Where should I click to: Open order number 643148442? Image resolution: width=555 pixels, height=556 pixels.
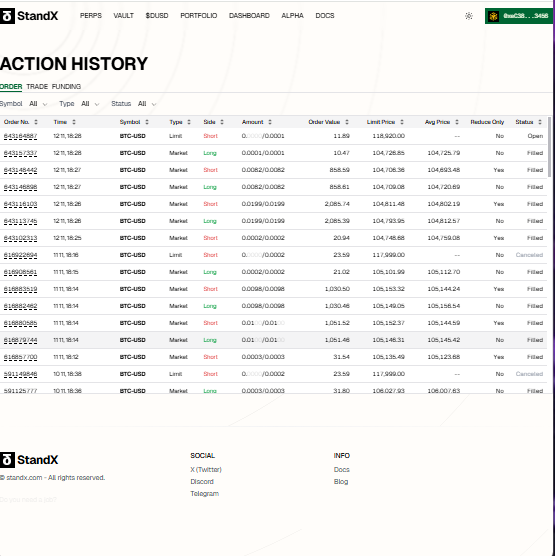click(21, 170)
